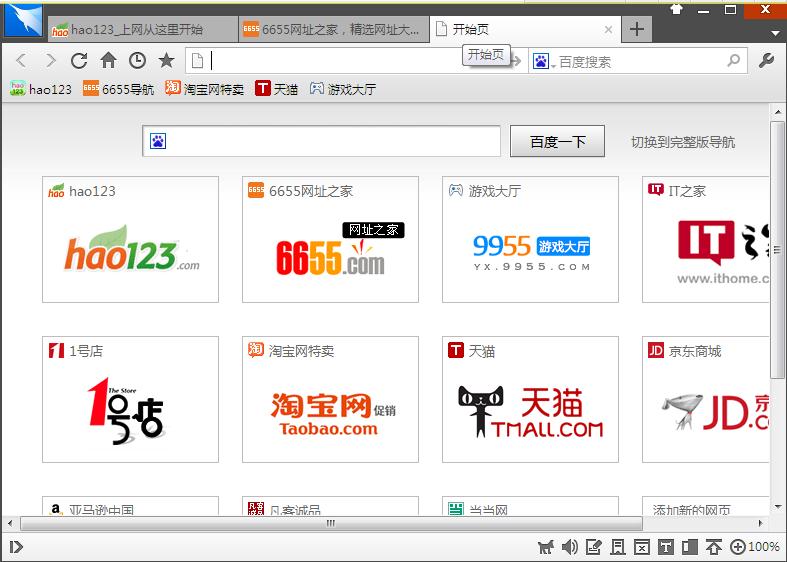Image resolution: width=787 pixels, height=562 pixels.
Task: Open the 9955 游戏大厅 thumbnail tile
Action: tap(530, 239)
